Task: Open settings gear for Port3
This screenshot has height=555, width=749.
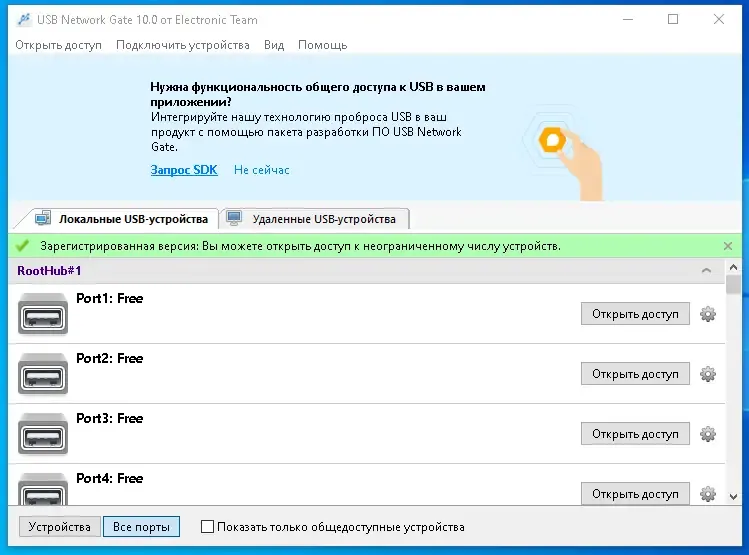Action: (708, 434)
